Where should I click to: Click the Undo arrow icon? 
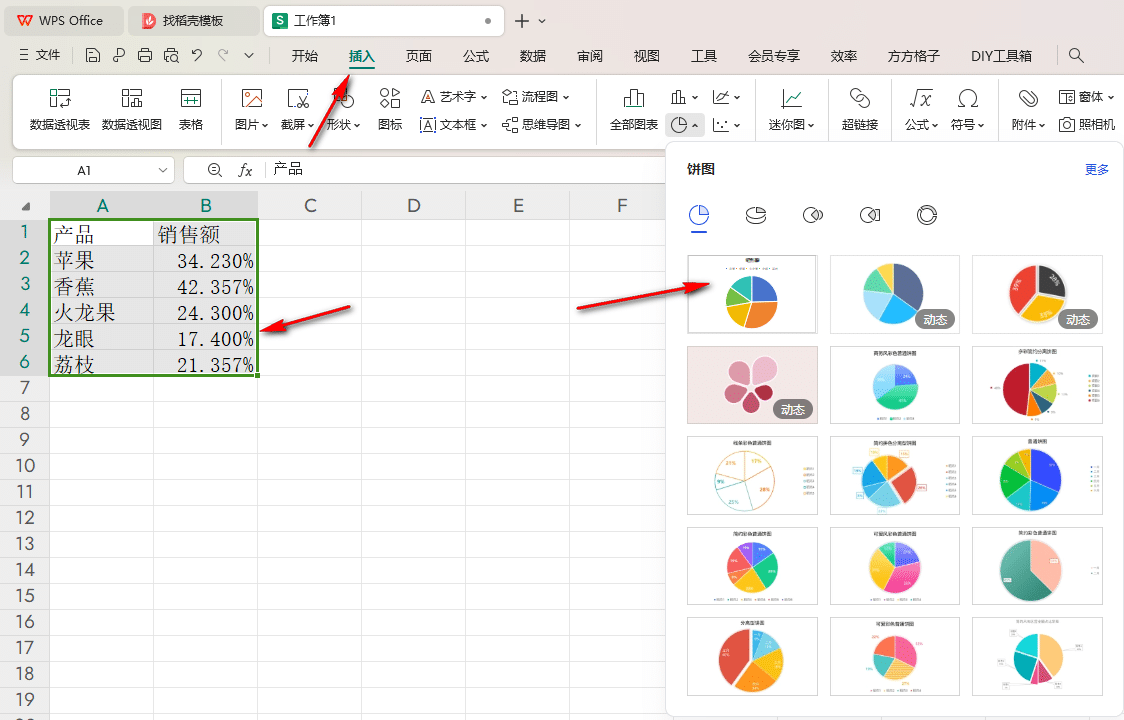(x=196, y=55)
